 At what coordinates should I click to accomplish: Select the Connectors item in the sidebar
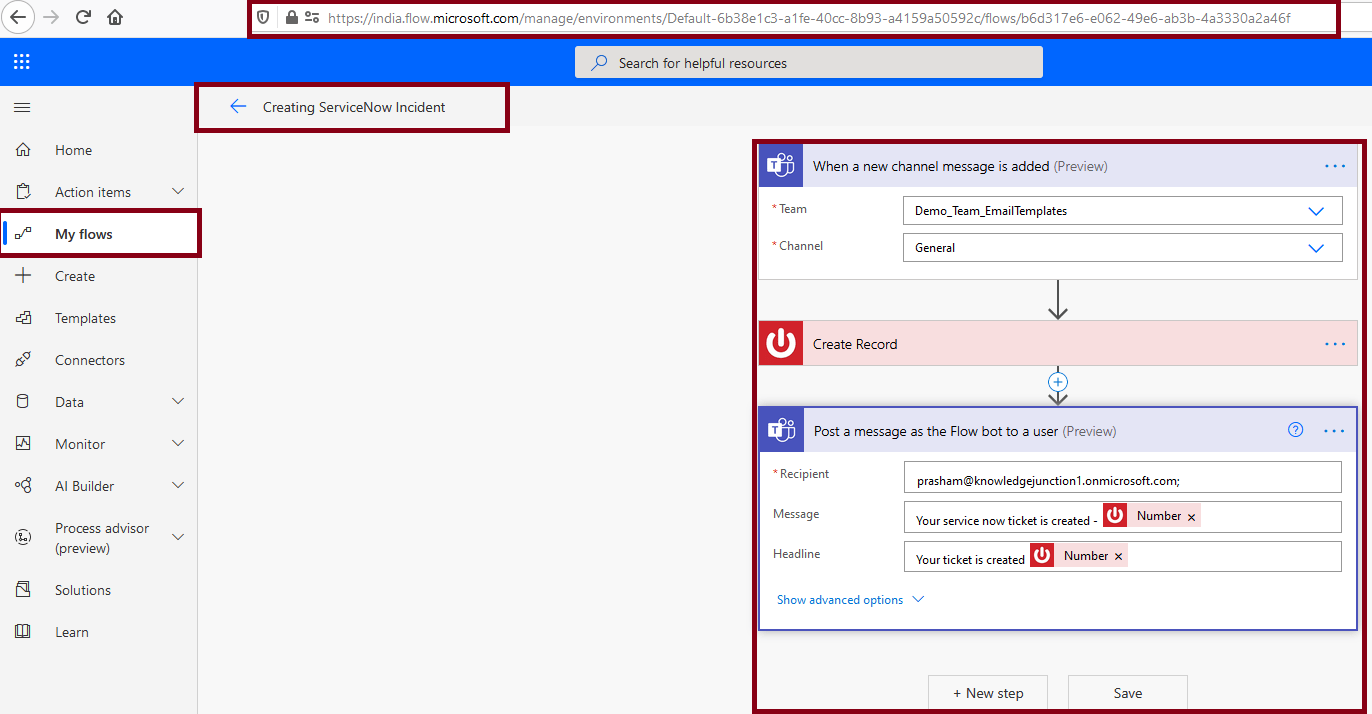pos(87,359)
